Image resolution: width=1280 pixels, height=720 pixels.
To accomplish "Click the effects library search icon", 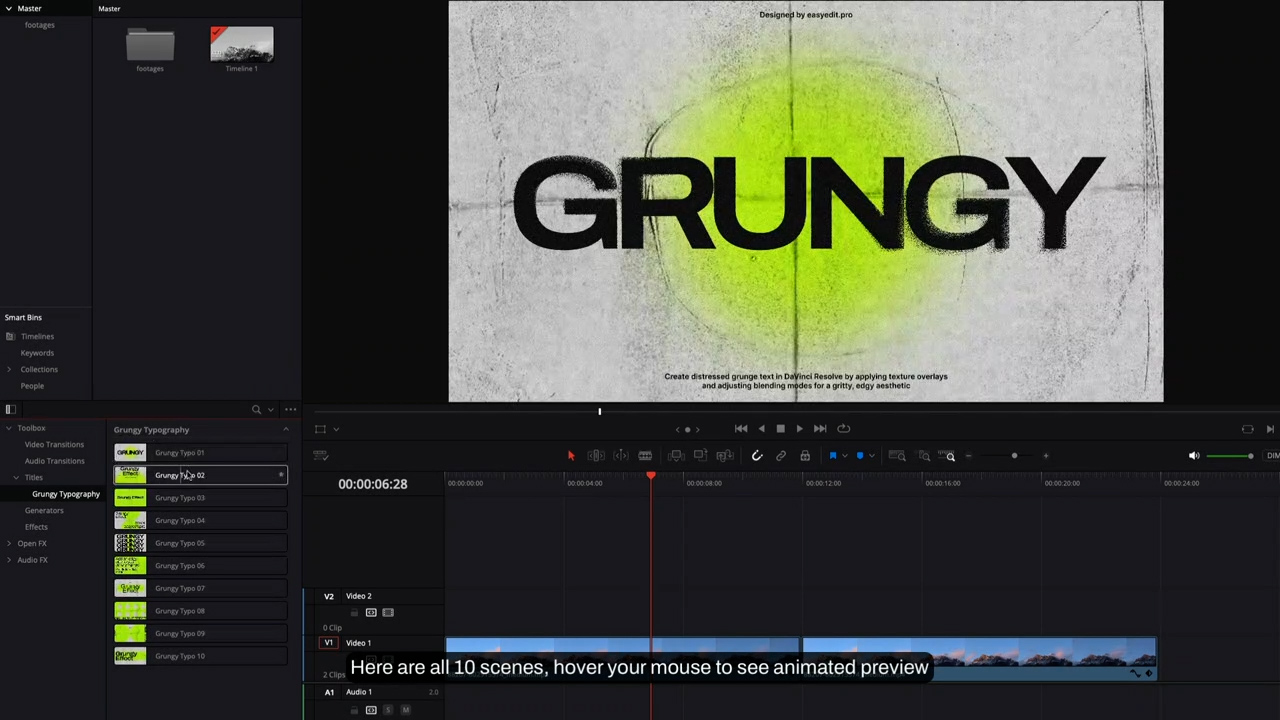I will 256,409.
